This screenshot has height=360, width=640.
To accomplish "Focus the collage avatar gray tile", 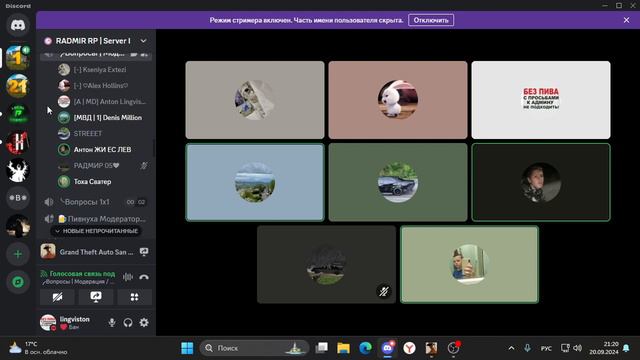I will coord(255,100).
